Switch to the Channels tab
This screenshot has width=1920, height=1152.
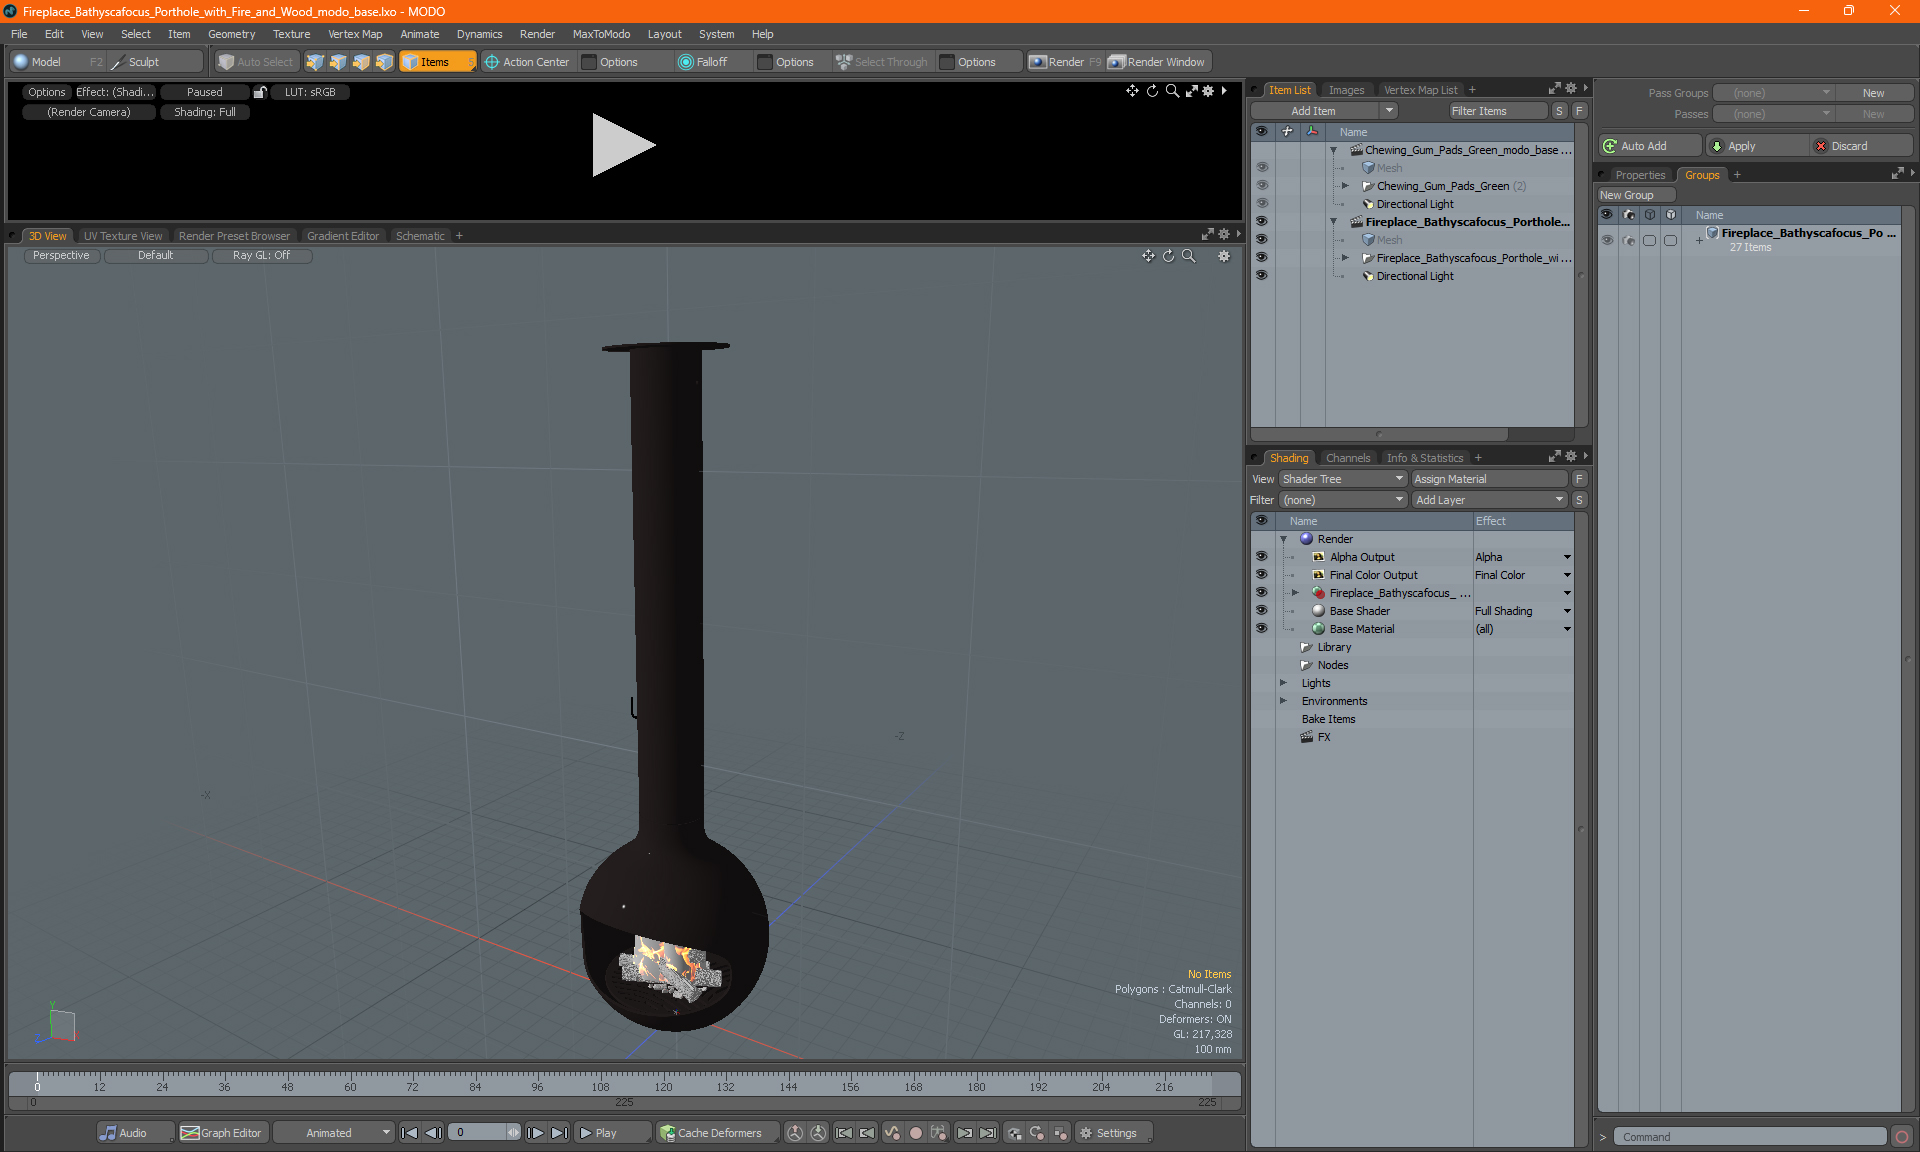click(1347, 458)
